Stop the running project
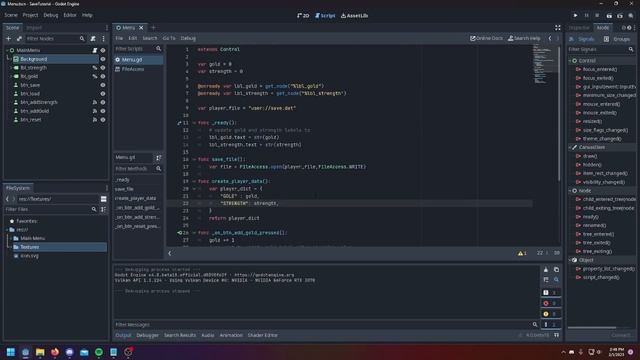The width and height of the screenshot is (640, 360). [597, 16]
